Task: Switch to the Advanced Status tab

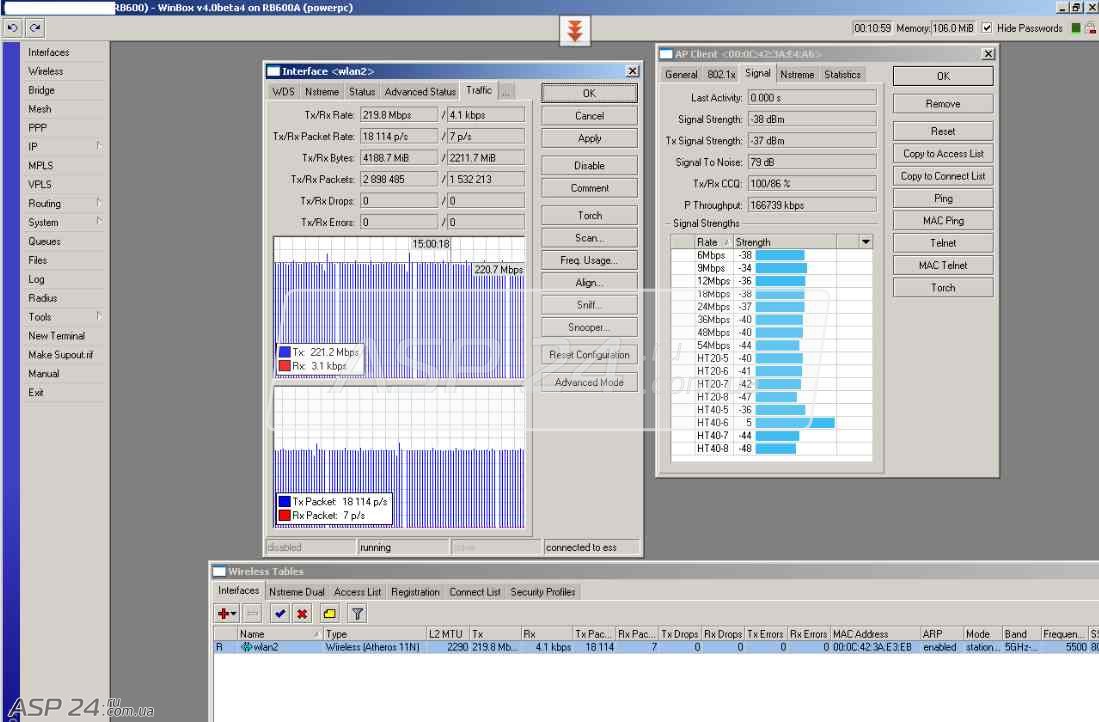Action: click(420, 92)
